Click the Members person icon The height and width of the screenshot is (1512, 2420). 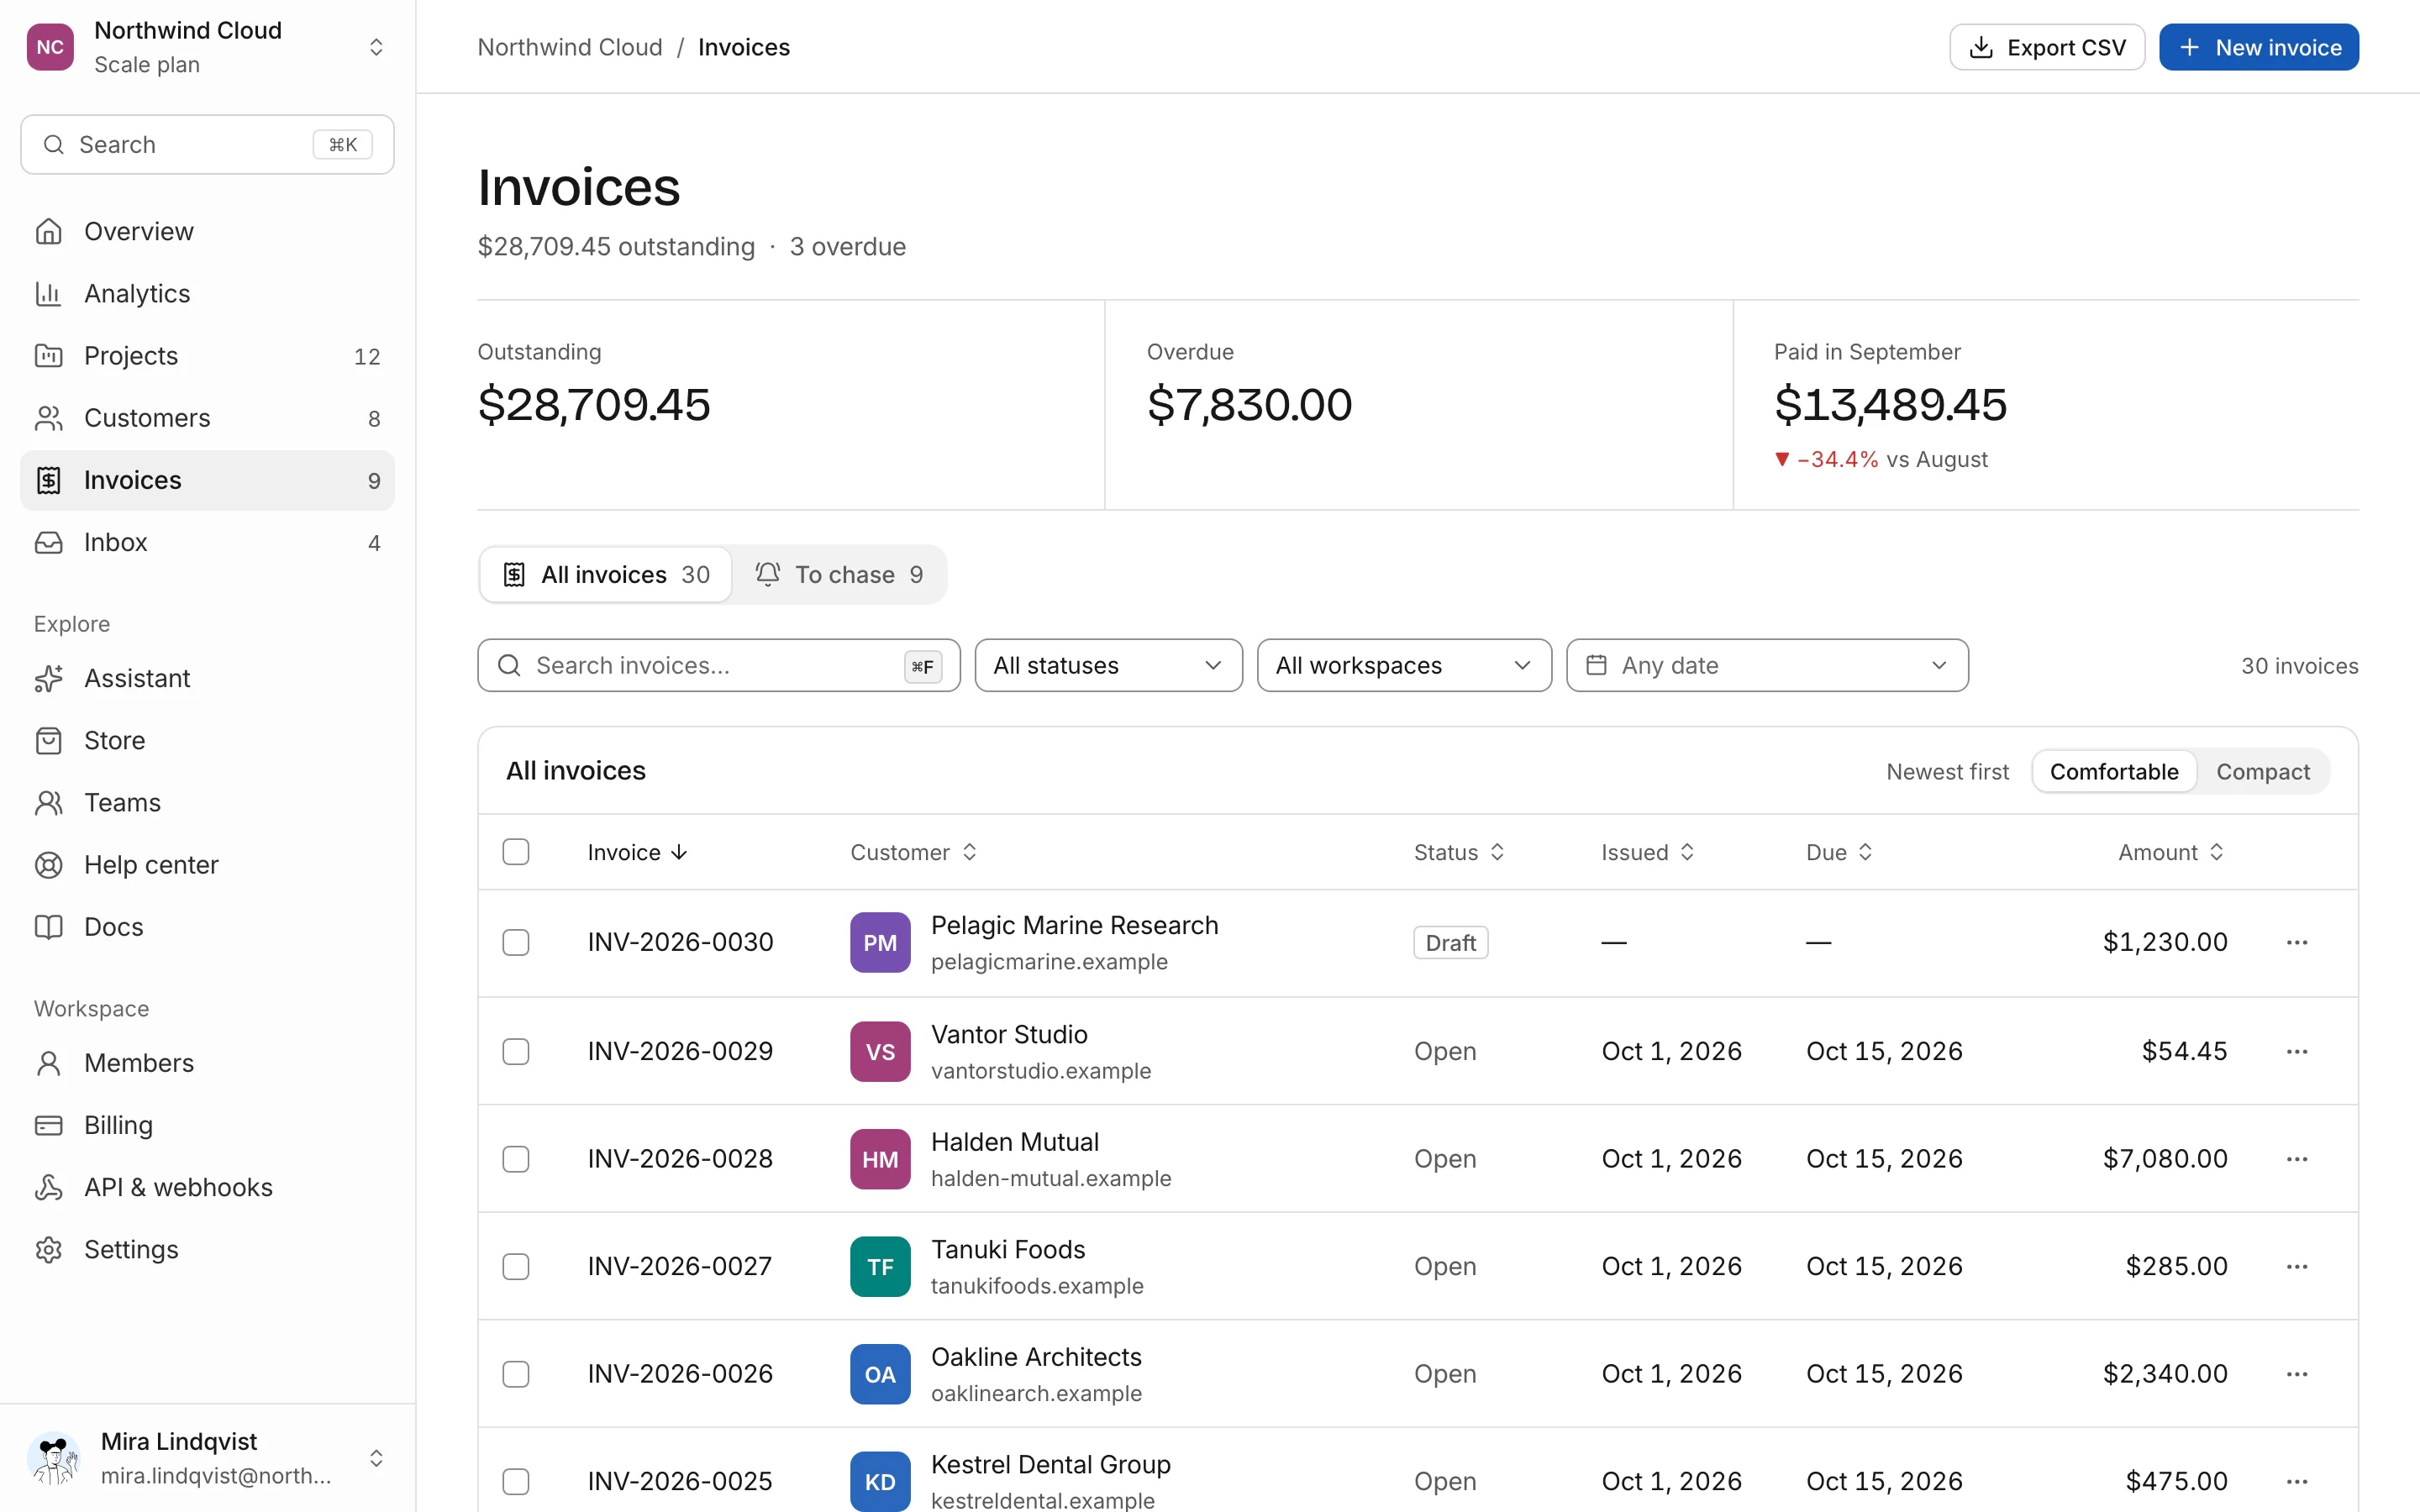click(48, 1062)
